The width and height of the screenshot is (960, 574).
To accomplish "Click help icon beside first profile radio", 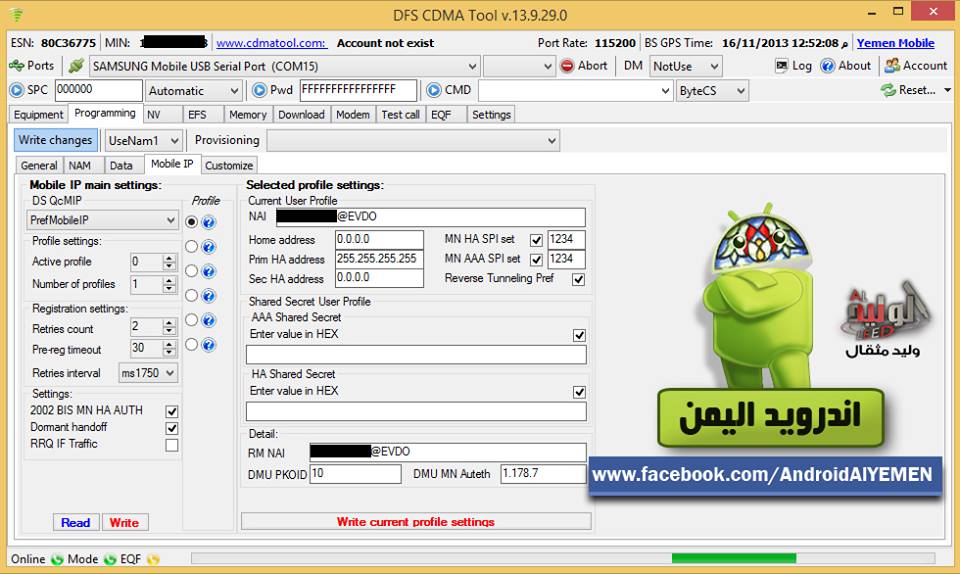I will pos(209,222).
